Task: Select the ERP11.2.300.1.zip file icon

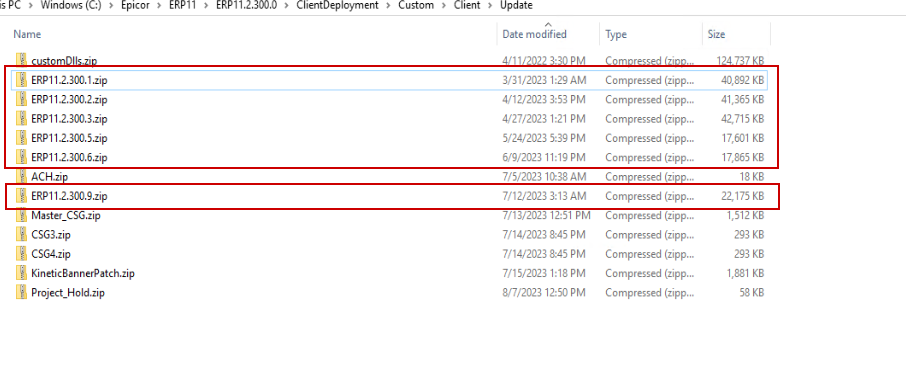Action: click(21, 80)
